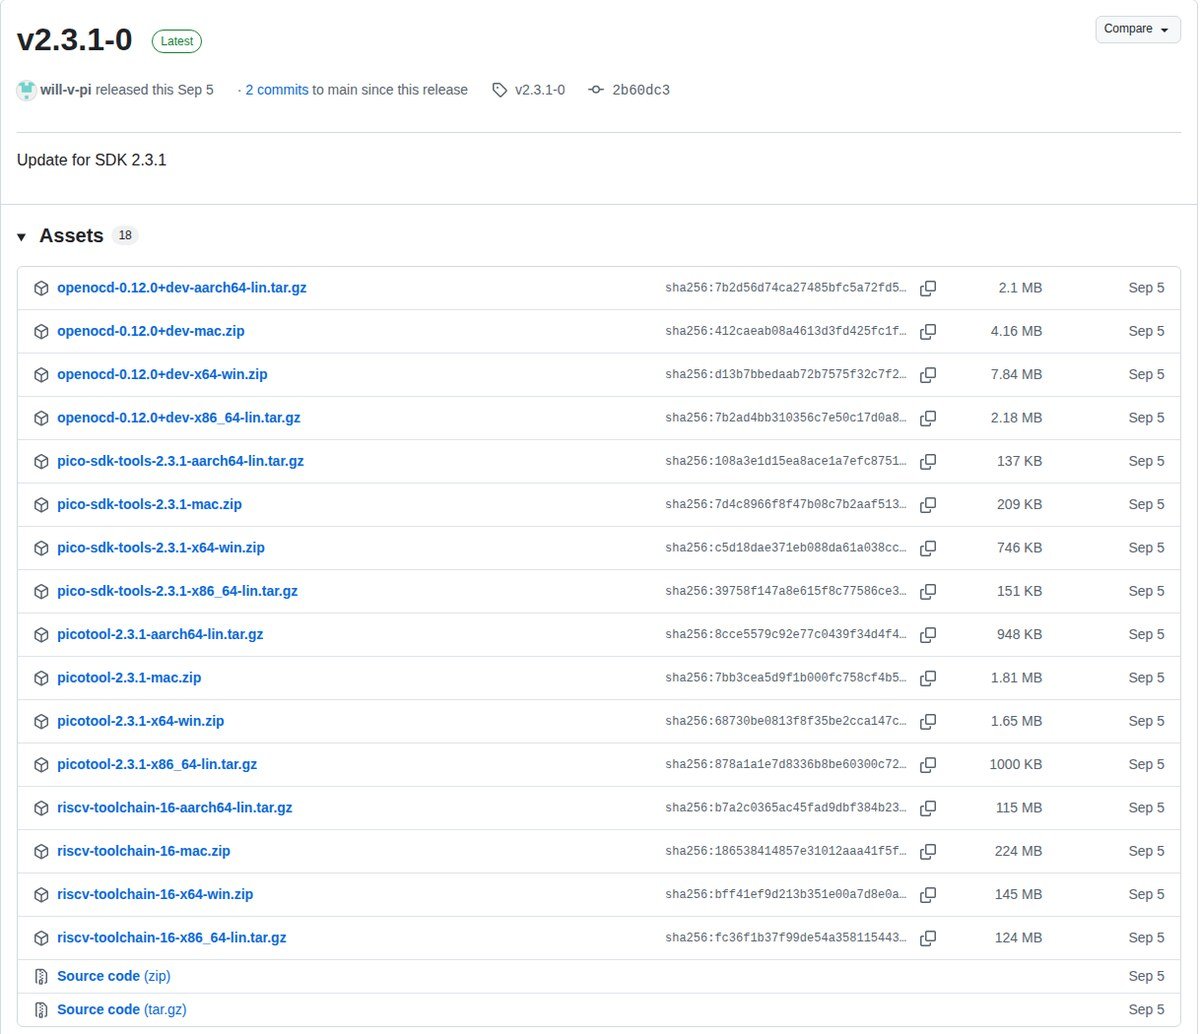
Task: Click package icon of riscv-toolchain-16-mac.zip
Action: pos(41,851)
